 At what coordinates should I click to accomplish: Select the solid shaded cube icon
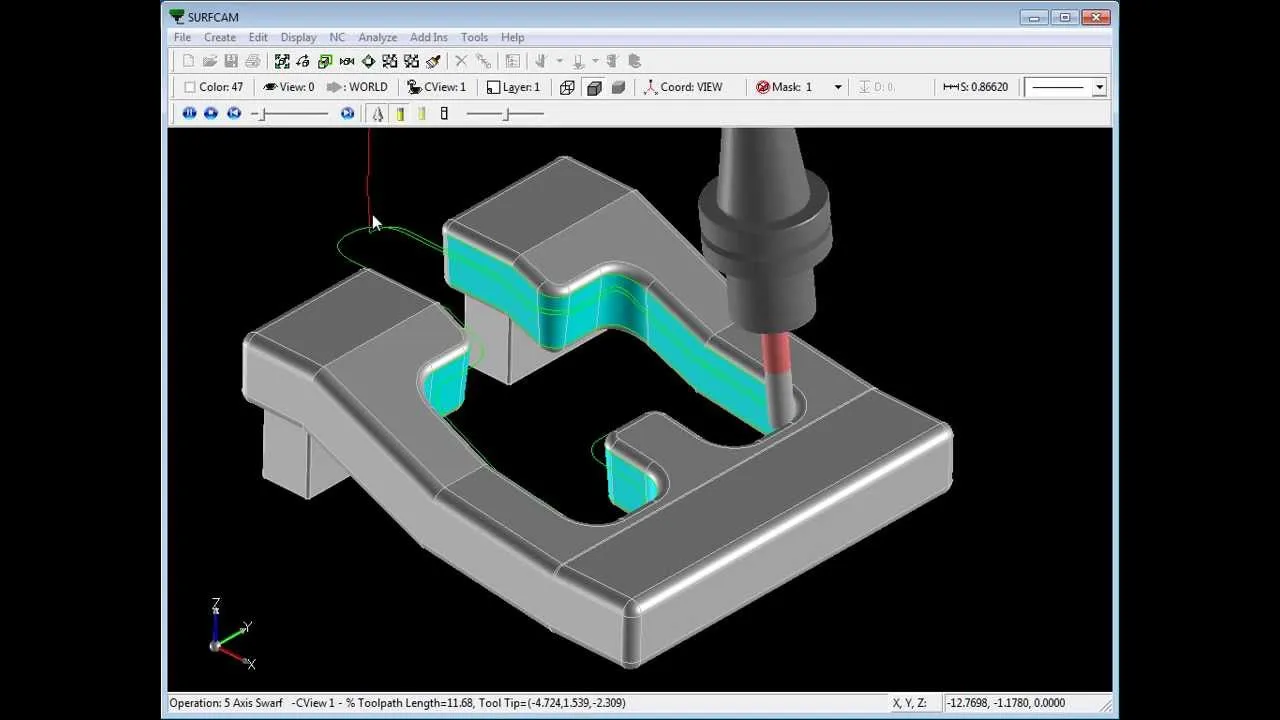click(618, 87)
